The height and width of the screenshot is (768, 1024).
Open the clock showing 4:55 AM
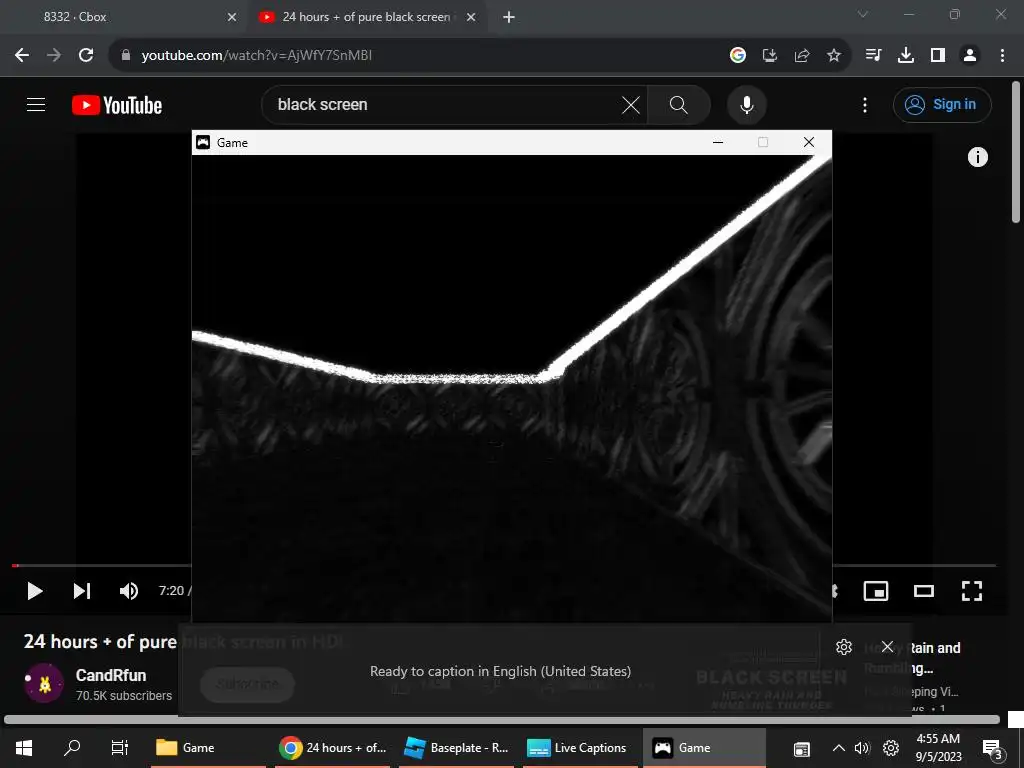click(x=938, y=748)
